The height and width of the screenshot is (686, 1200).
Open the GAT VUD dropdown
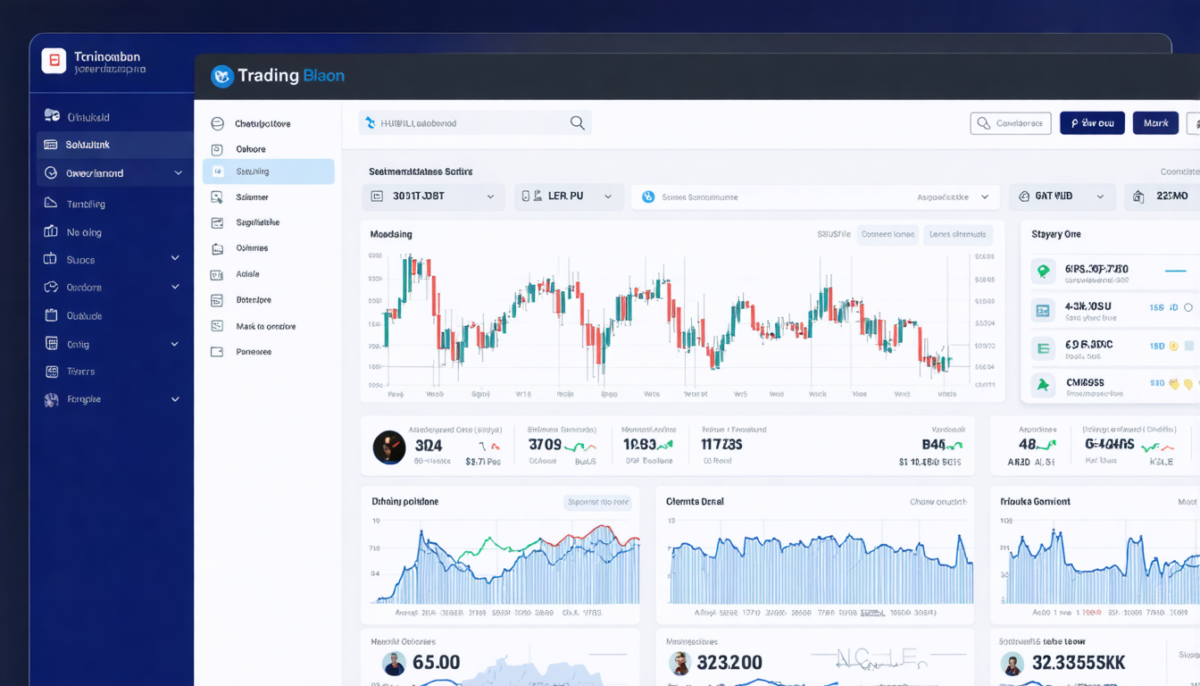click(x=1062, y=197)
